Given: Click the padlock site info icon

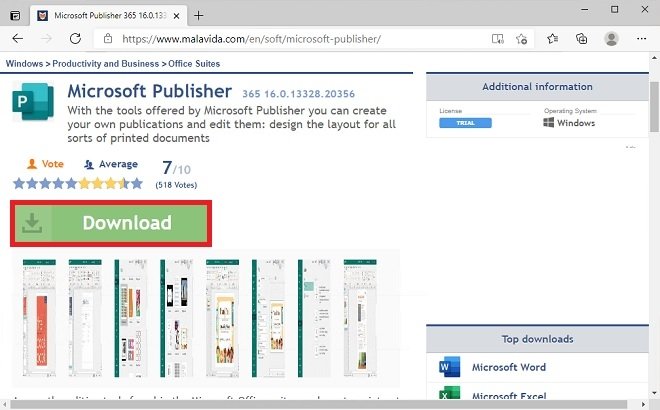Looking at the screenshot, I should point(108,39).
